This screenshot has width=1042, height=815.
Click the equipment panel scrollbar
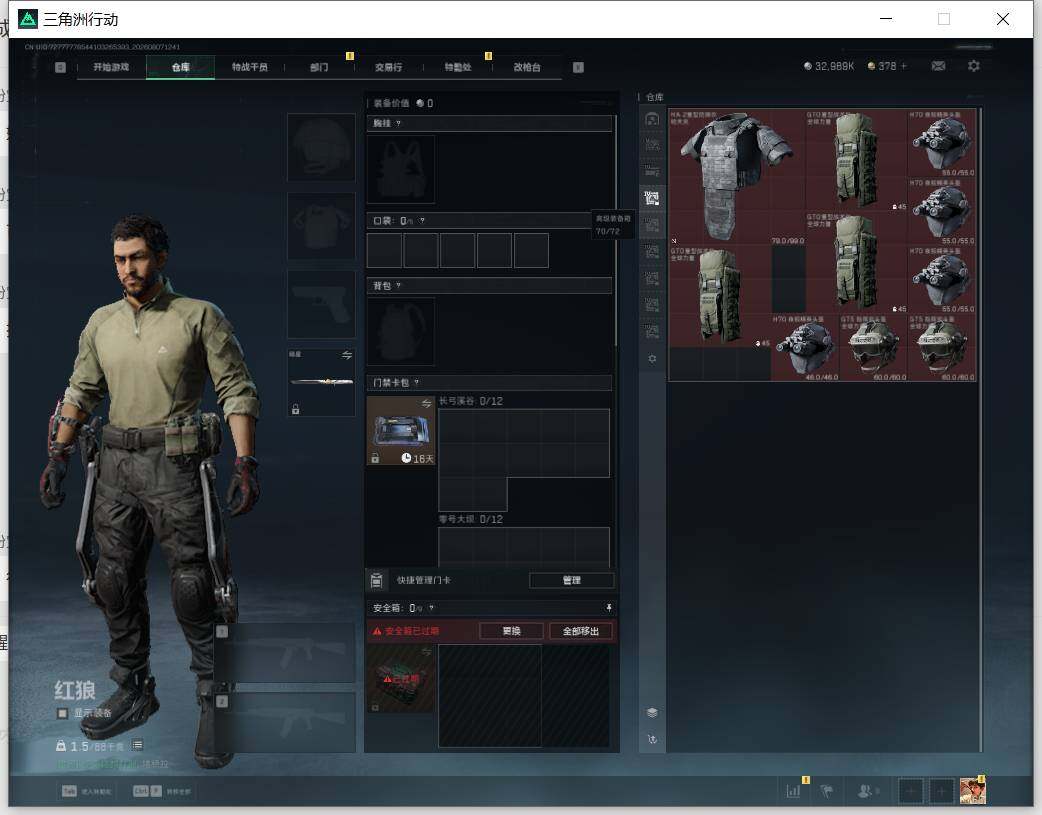(616, 229)
